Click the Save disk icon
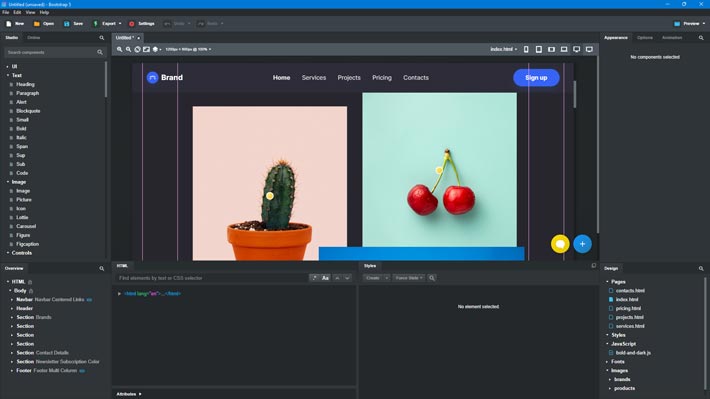This screenshot has width=710, height=399. [67, 24]
